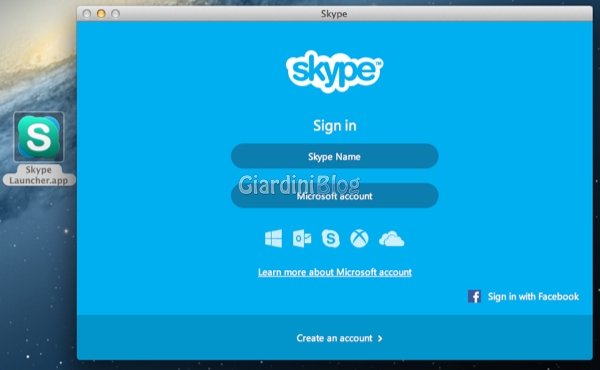Select Sign in with Facebook

pos(533,297)
